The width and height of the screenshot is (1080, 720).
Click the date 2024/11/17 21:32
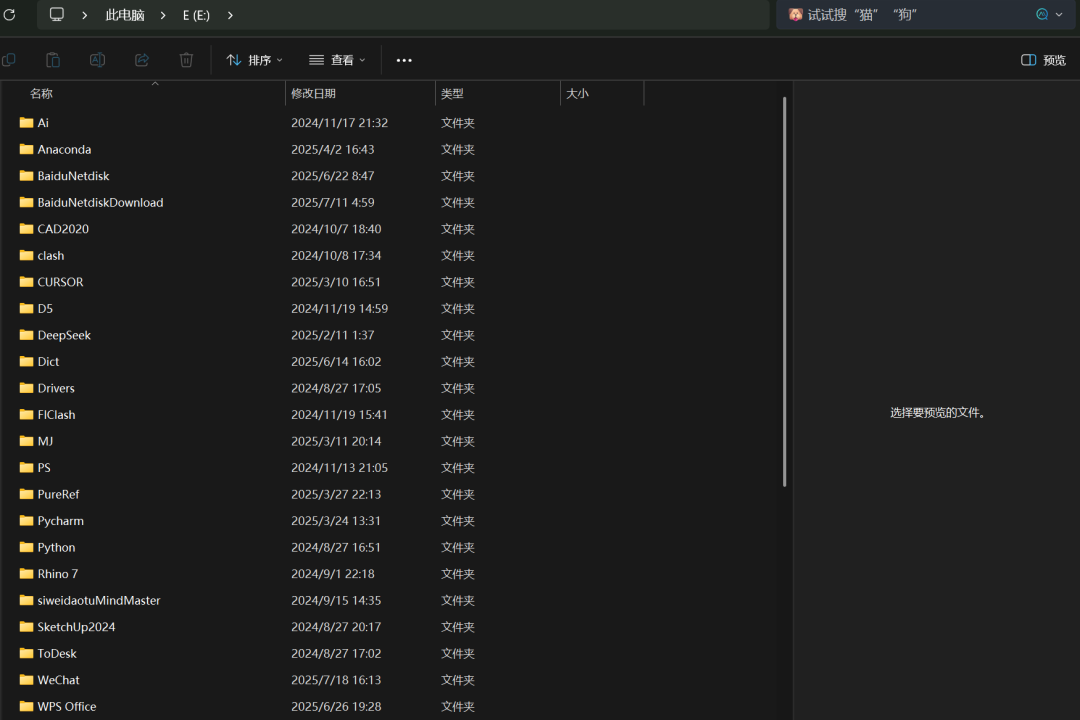coord(340,123)
